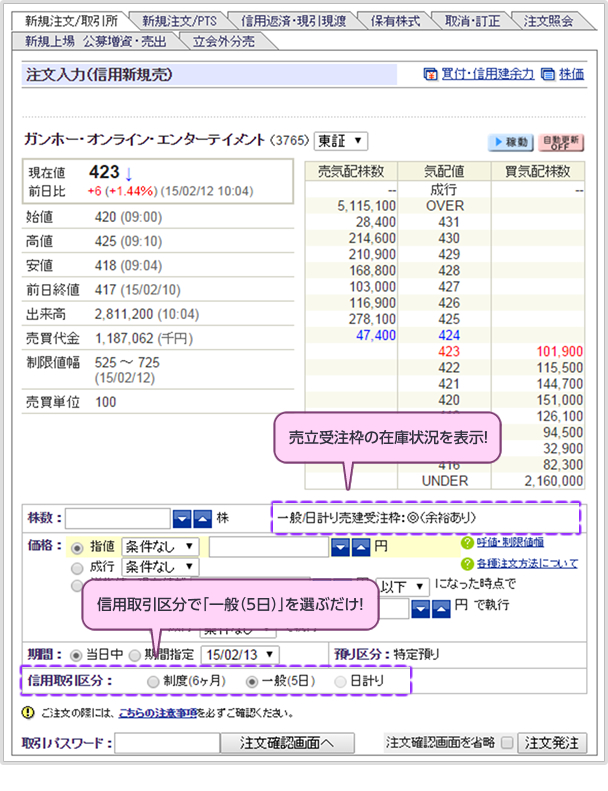This screenshot has height=791, width=608.
Task: Click price 422 in the order book
Action: [x=449, y=368]
